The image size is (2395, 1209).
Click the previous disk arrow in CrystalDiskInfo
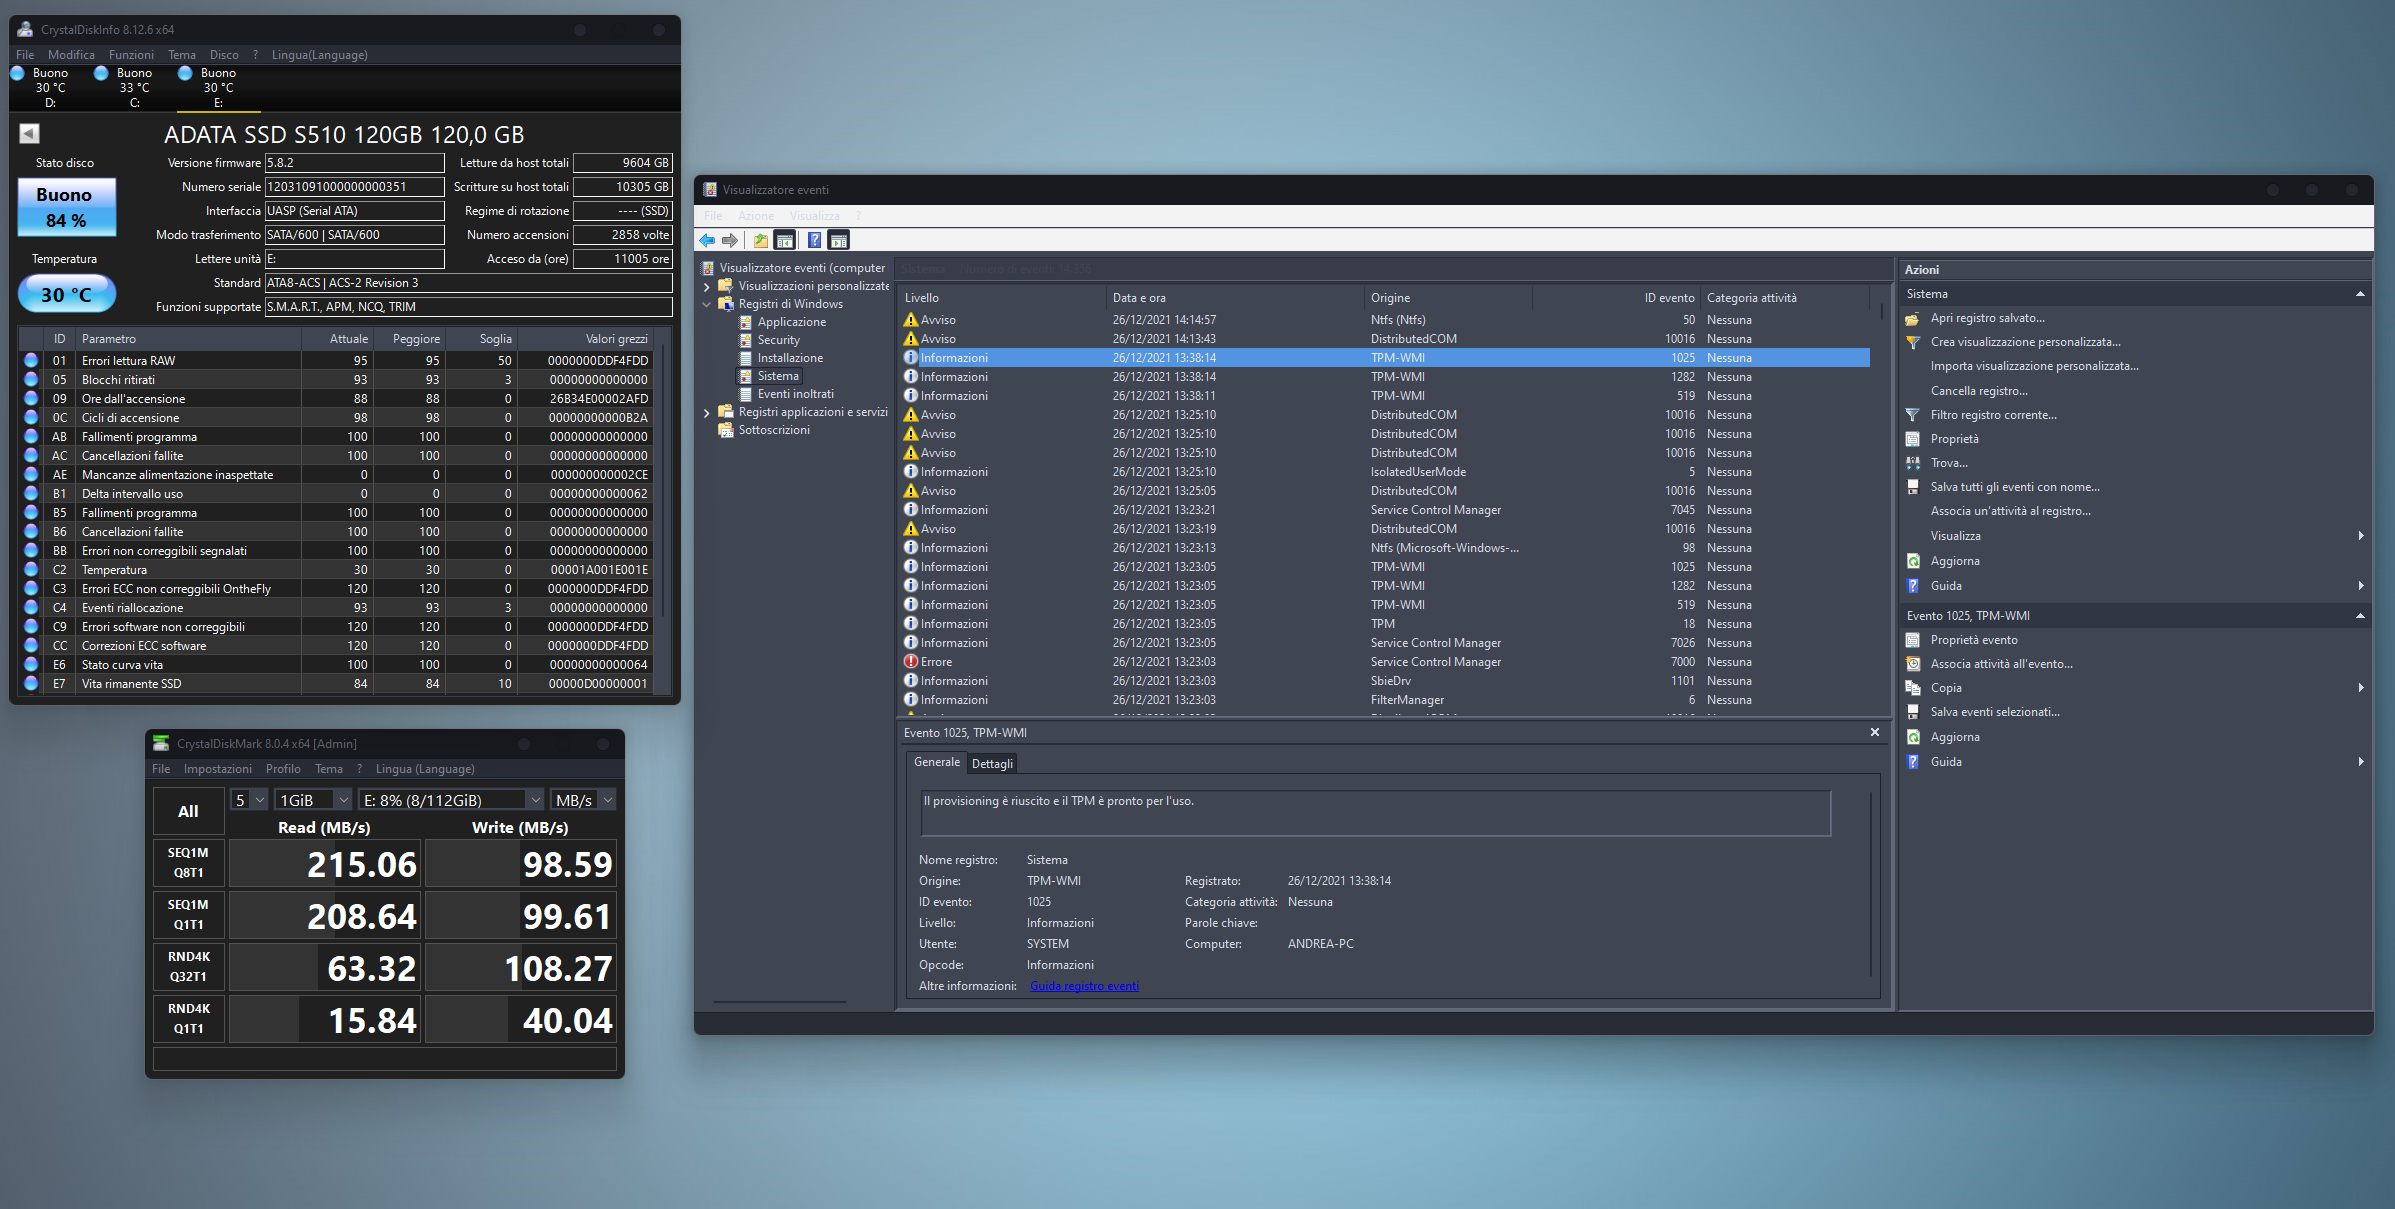pos(29,133)
